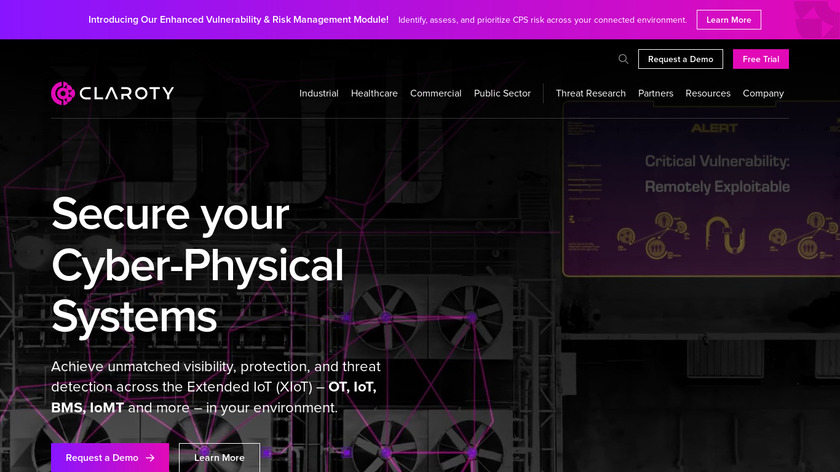Click Request a Demo in the header
The width and height of the screenshot is (840, 472).
[680, 59]
